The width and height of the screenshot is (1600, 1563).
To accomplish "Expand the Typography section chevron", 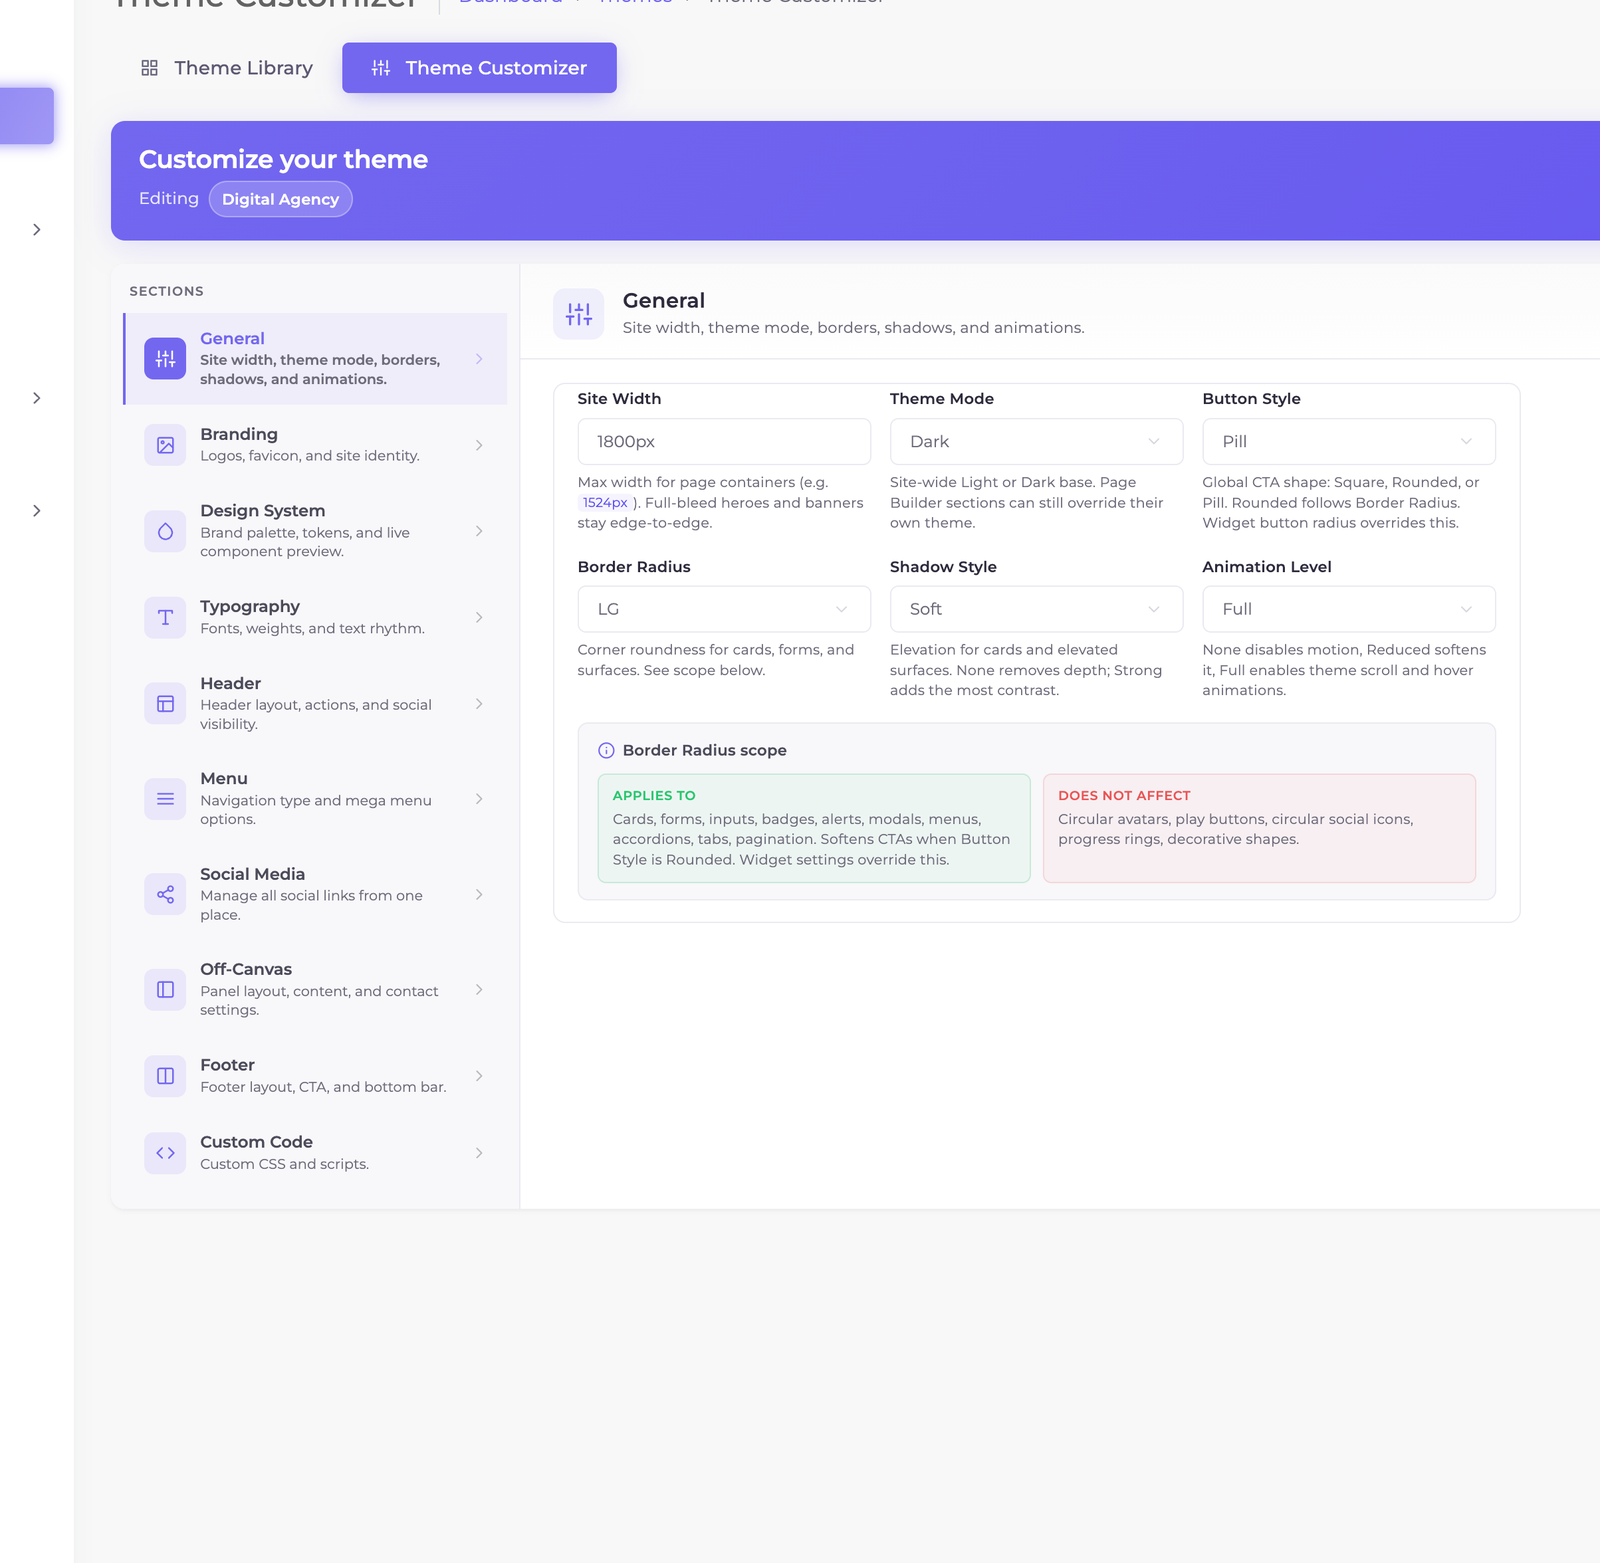I will click(479, 617).
